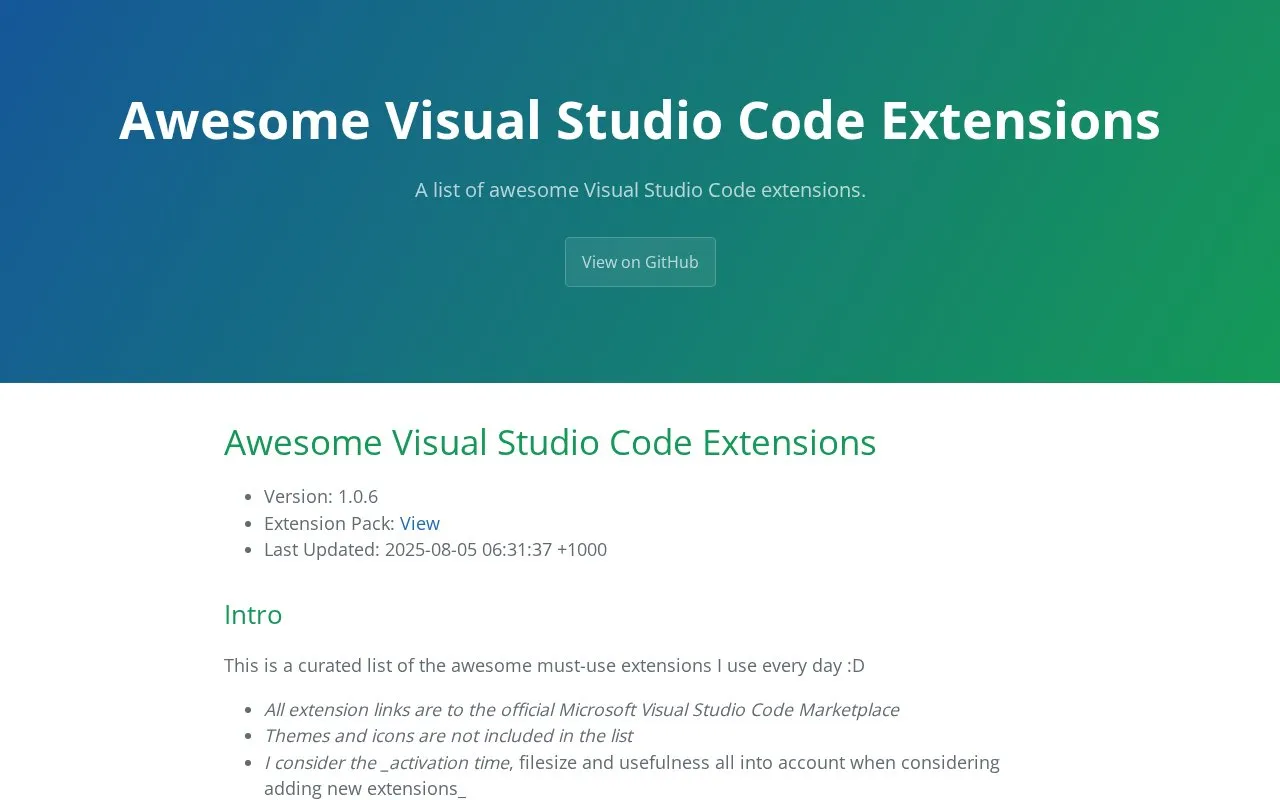Open the Extension Pack View link
This screenshot has width=1280, height=800.
(420, 523)
